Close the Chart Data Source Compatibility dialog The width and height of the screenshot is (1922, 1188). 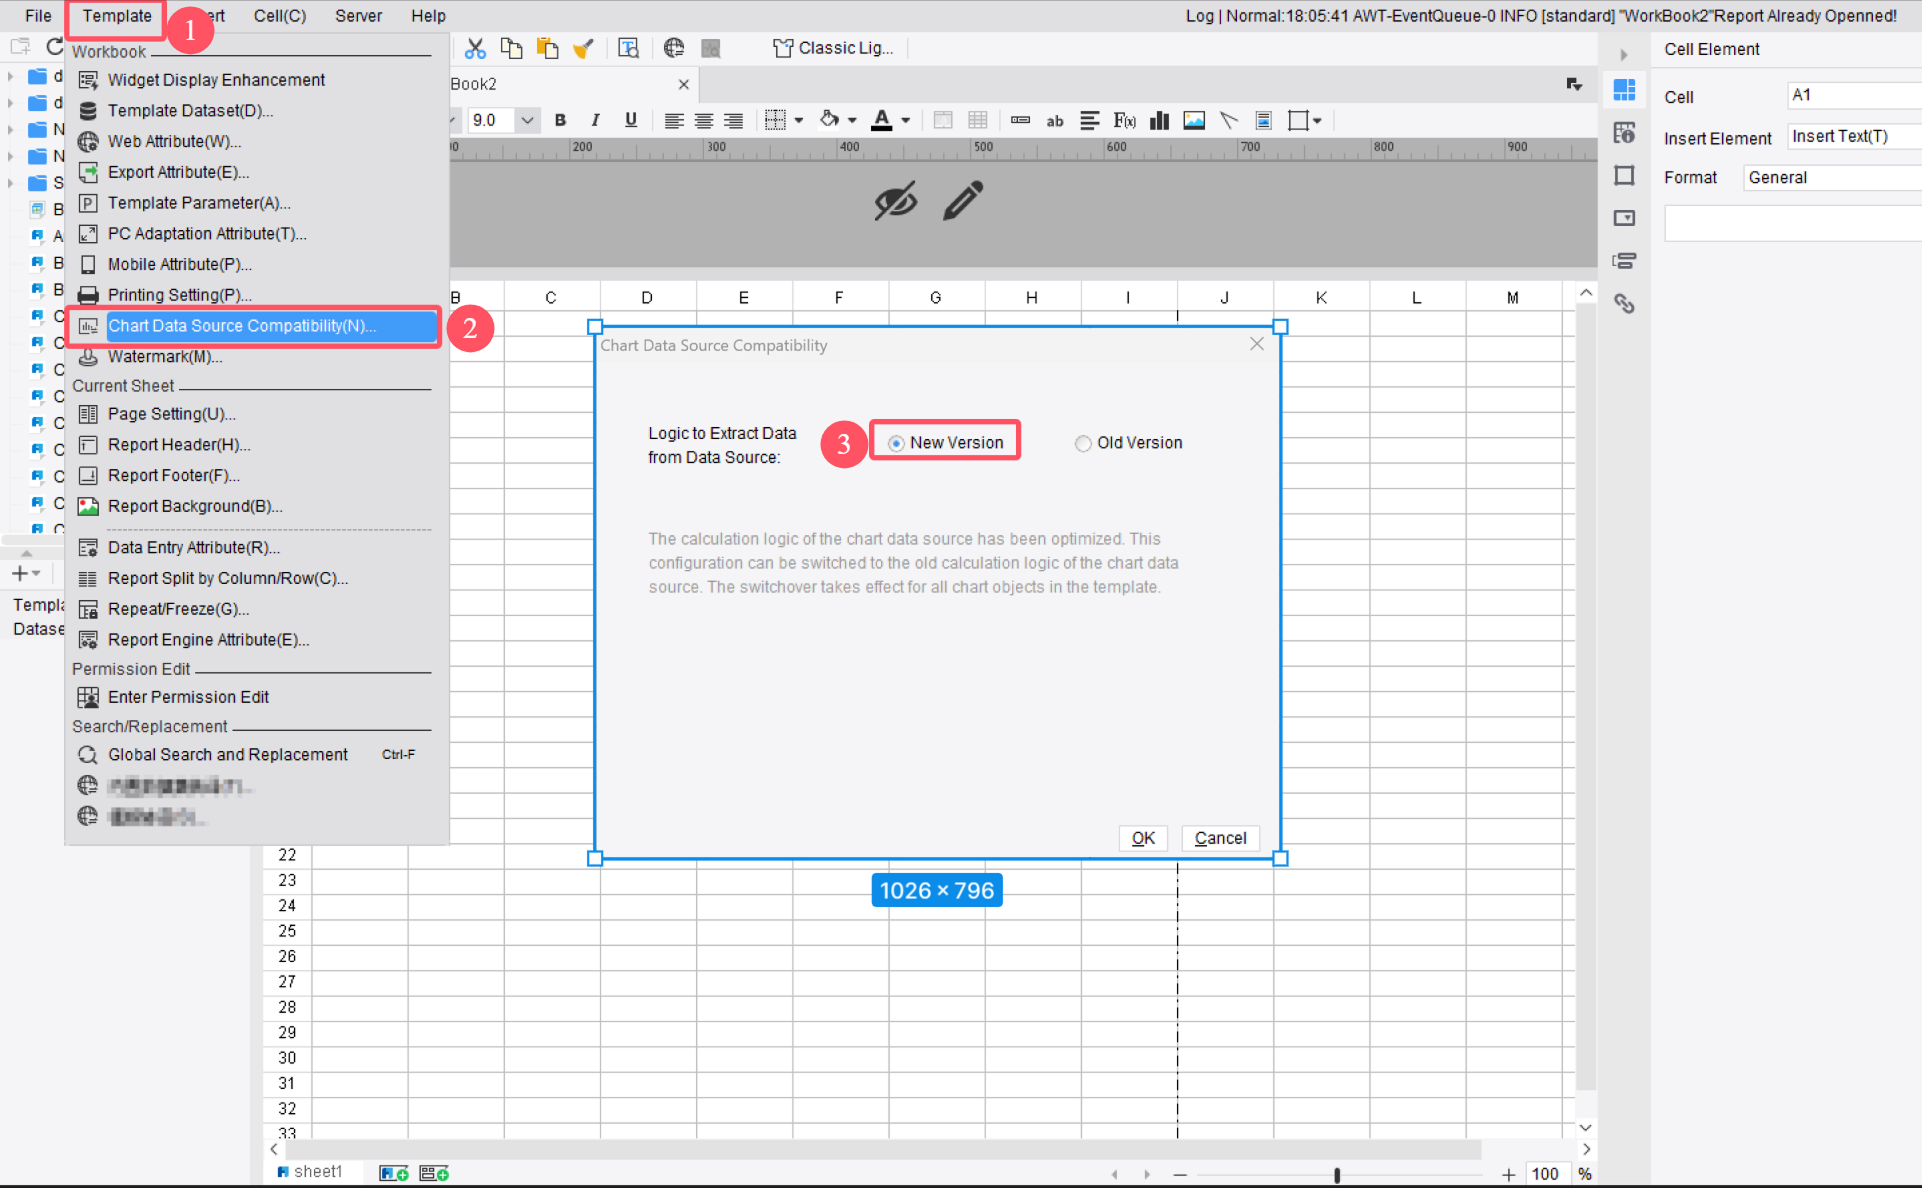point(1257,344)
